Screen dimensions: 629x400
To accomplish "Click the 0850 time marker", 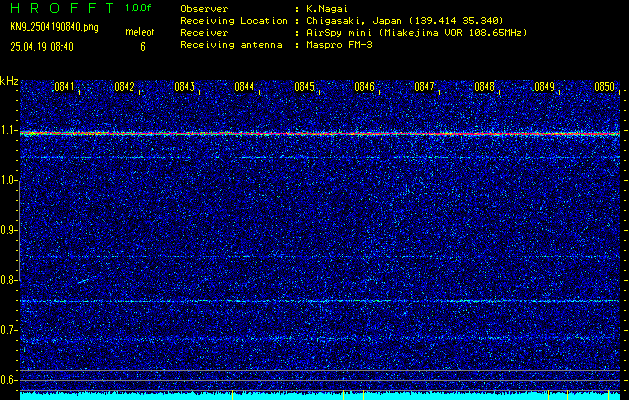I will [x=605, y=87].
